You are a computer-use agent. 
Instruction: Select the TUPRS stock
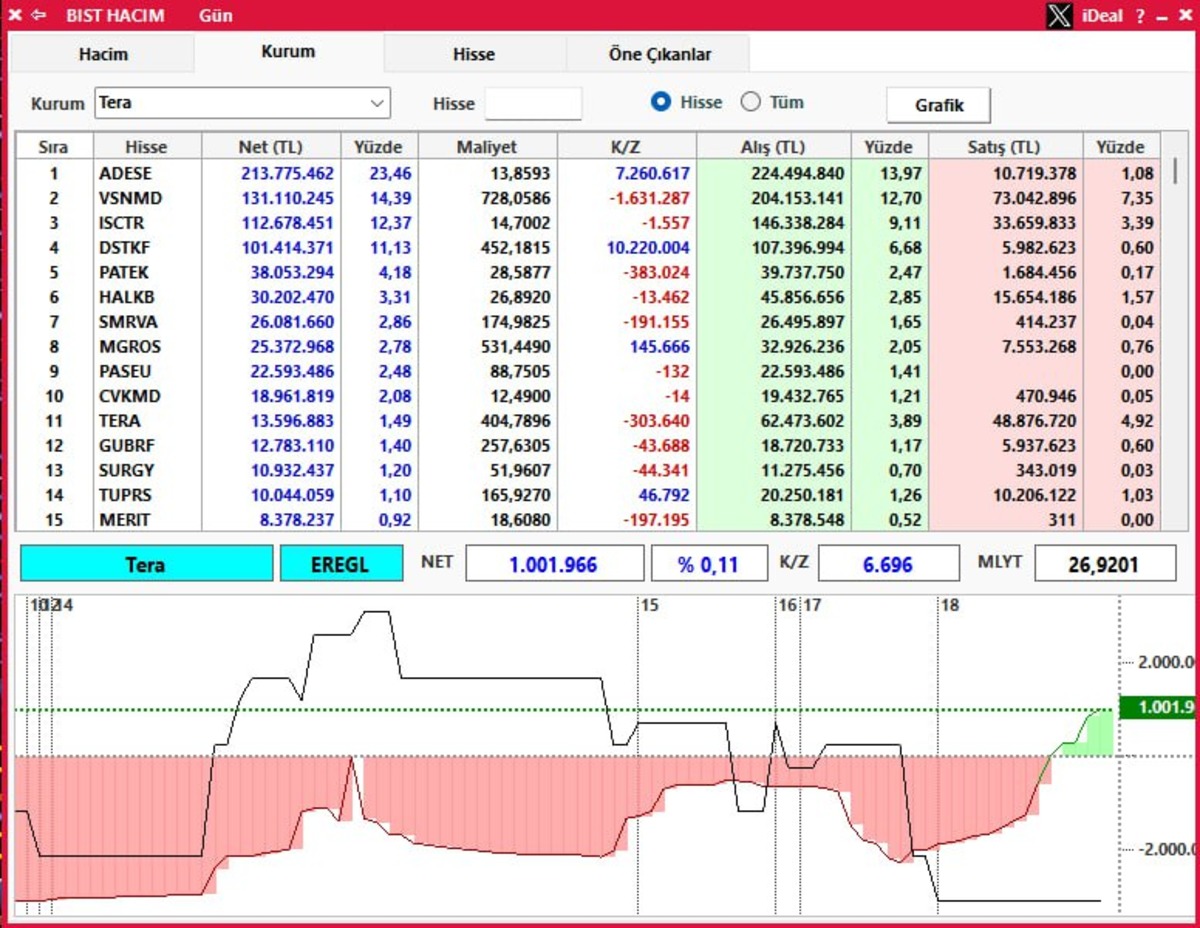pos(125,495)
